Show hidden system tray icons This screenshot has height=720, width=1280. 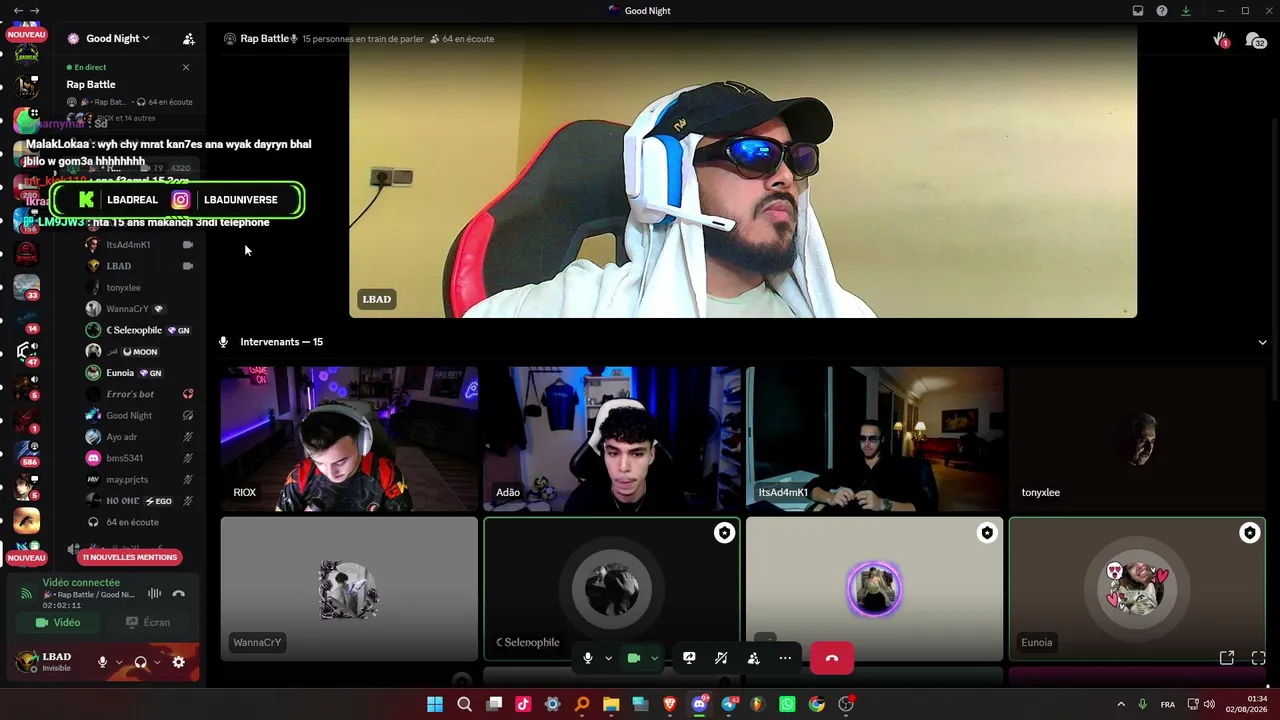point(1121,704)
